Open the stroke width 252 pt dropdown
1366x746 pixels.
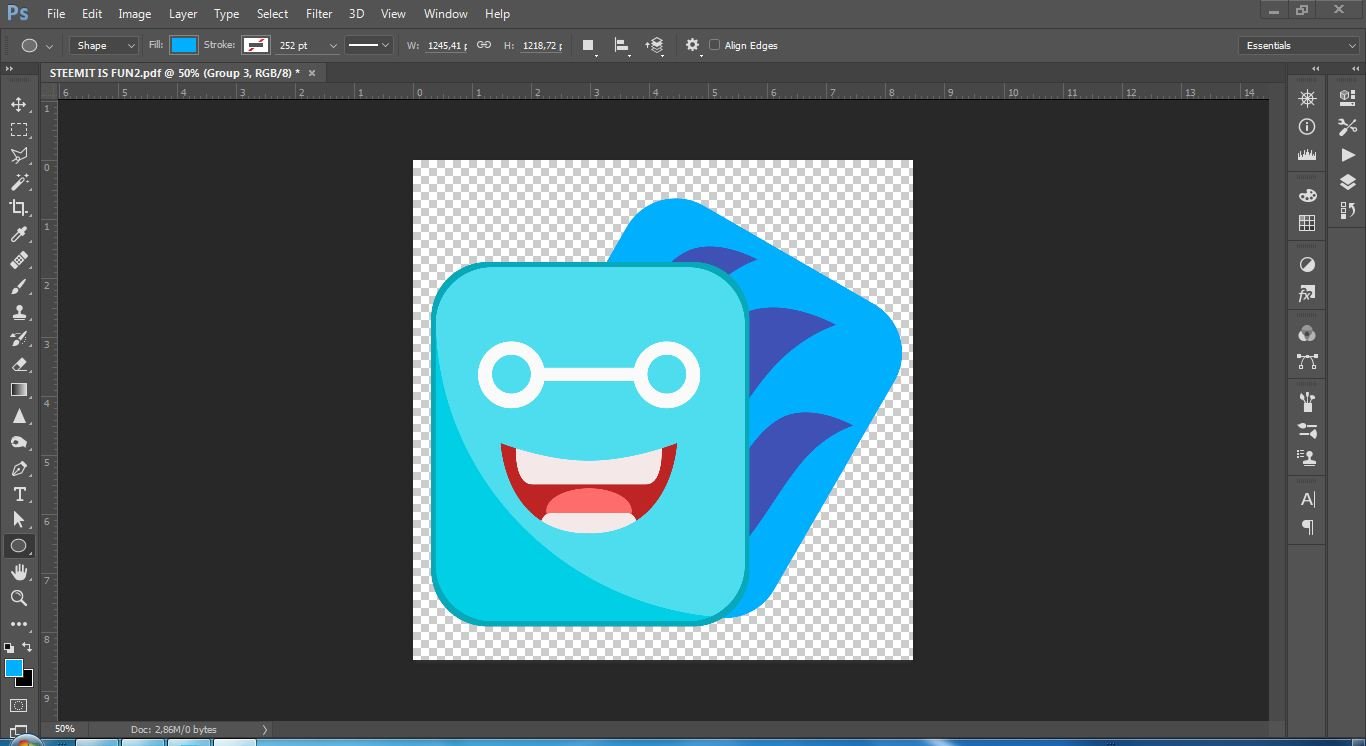pos(333,46)
